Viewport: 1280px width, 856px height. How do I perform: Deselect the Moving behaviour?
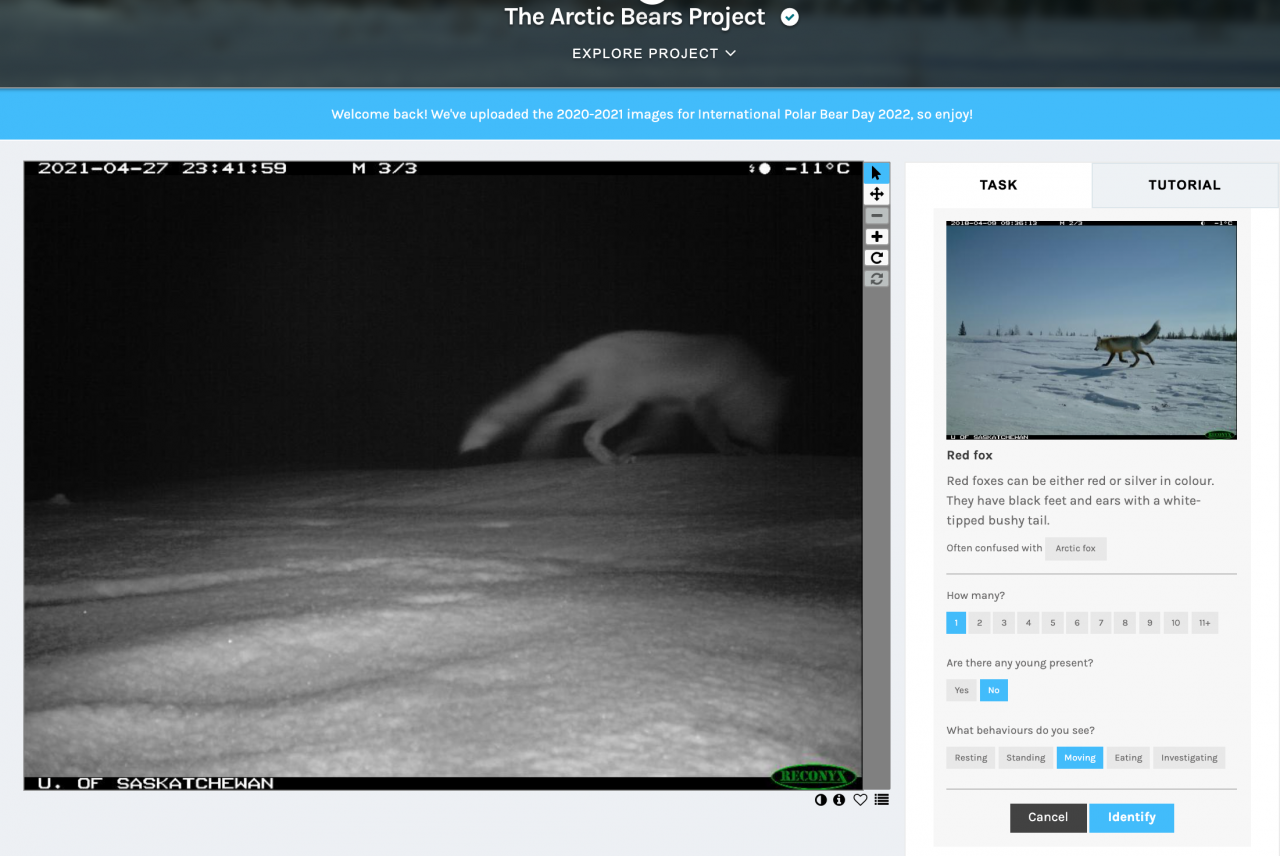(x=1080, y=758)
